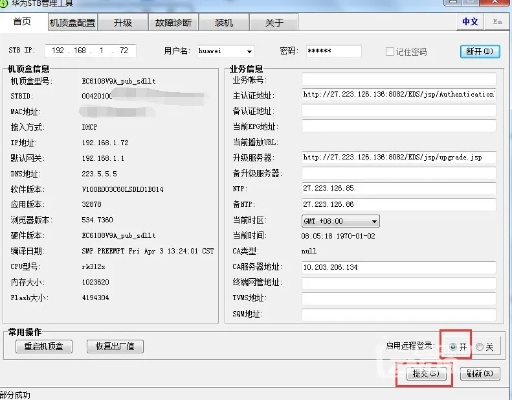Select the CPU model rk312x text
The image size is (512, 400).
pyautogui.click(x=93, y=267)
